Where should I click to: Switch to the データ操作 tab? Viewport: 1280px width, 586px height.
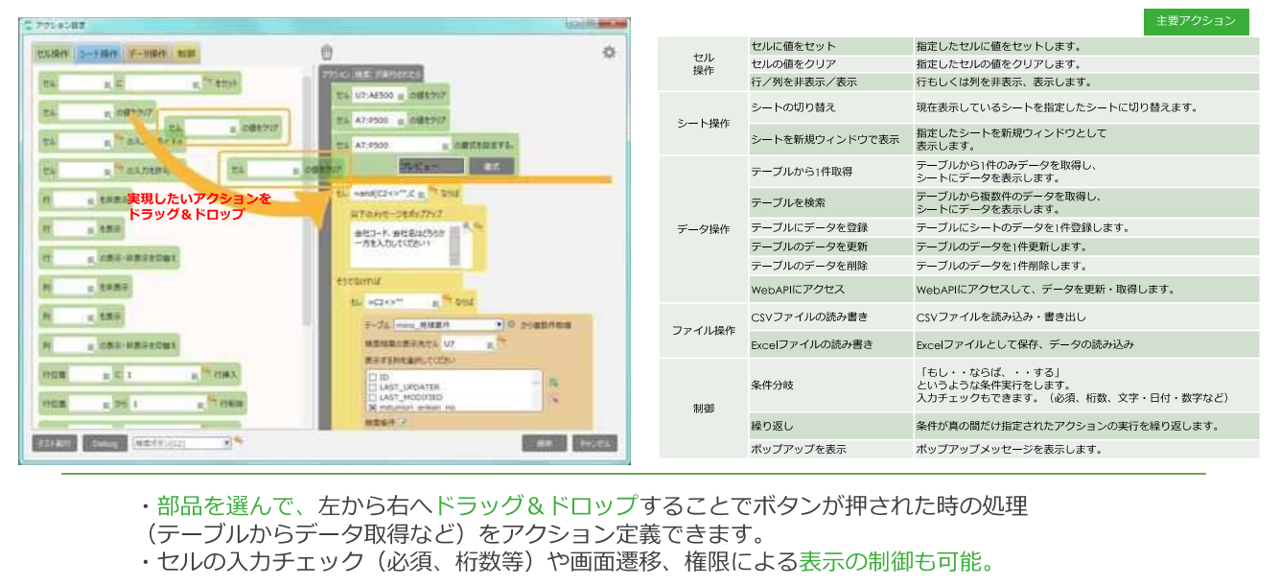(147, 53)
